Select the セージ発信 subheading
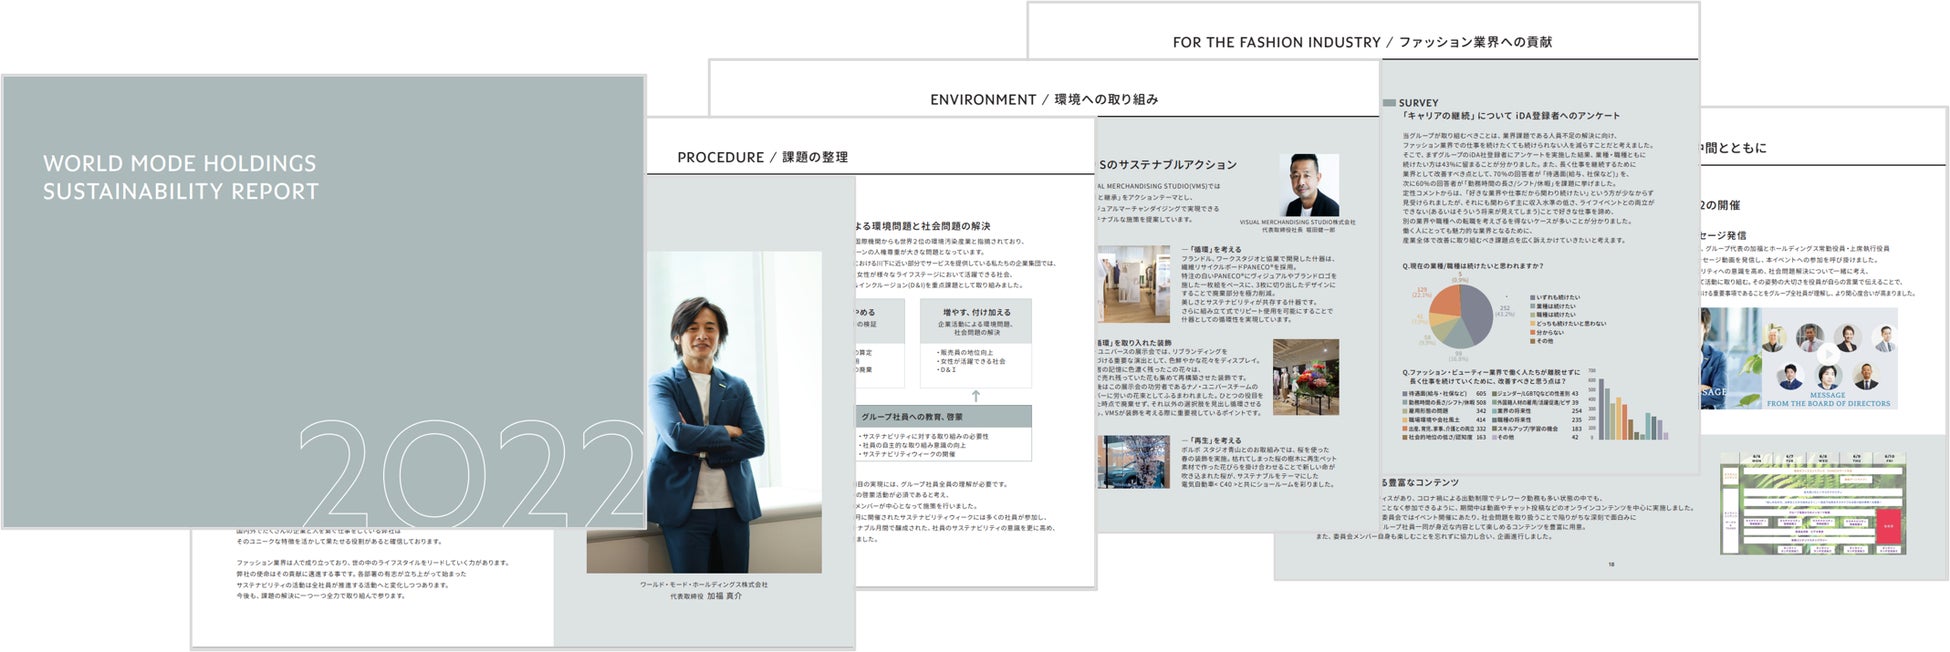The width and height of the screenshot is (1950, 652). tap(1723, 236)
